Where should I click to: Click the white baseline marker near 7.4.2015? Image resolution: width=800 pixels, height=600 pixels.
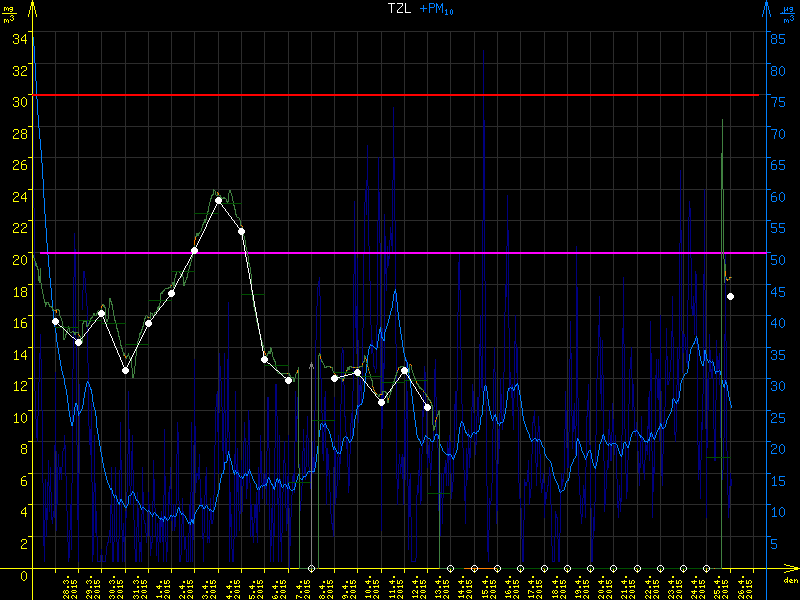[x=311, y=569]
